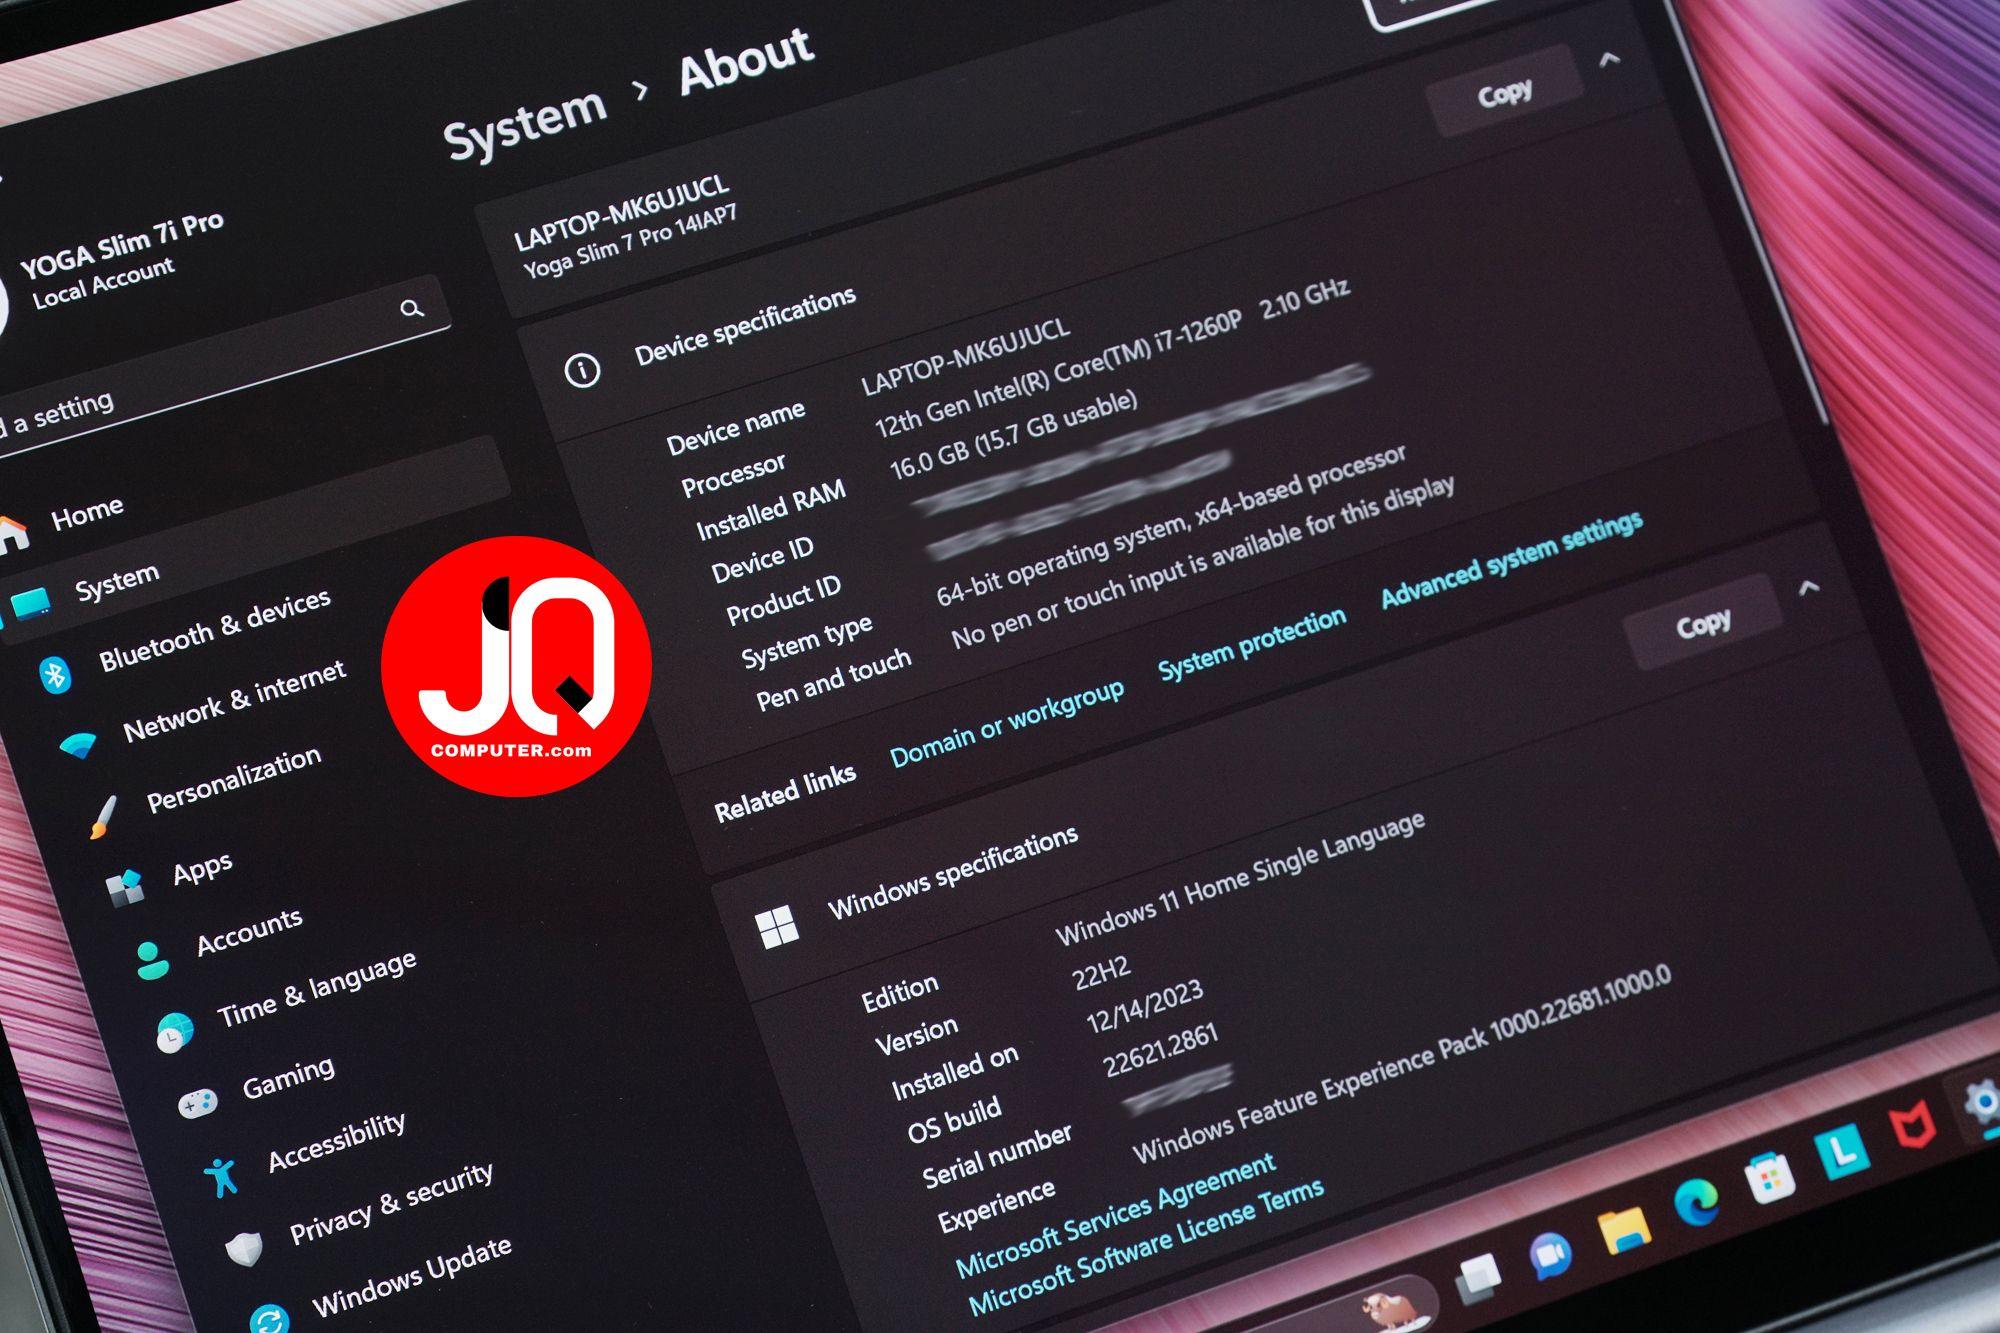This screenshot has height=1333, width=2000.
Task: Open Network & internet via Wi-Fi icon
Action: (x=77, y=746)
